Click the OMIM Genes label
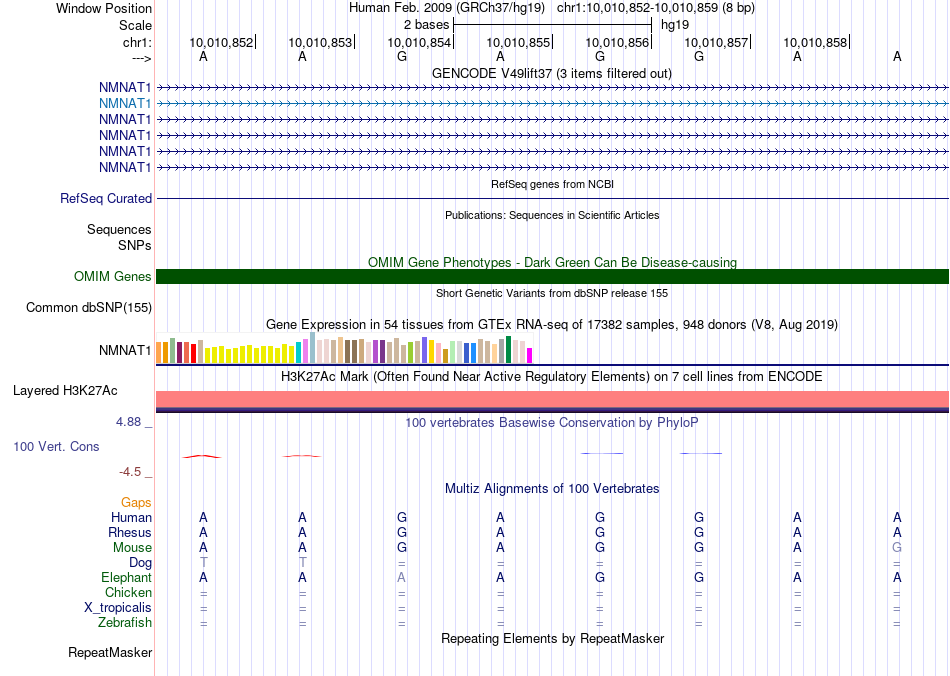The height and width of the screenshot is (676, 950). pyautogui.click(x=113, y=277)
